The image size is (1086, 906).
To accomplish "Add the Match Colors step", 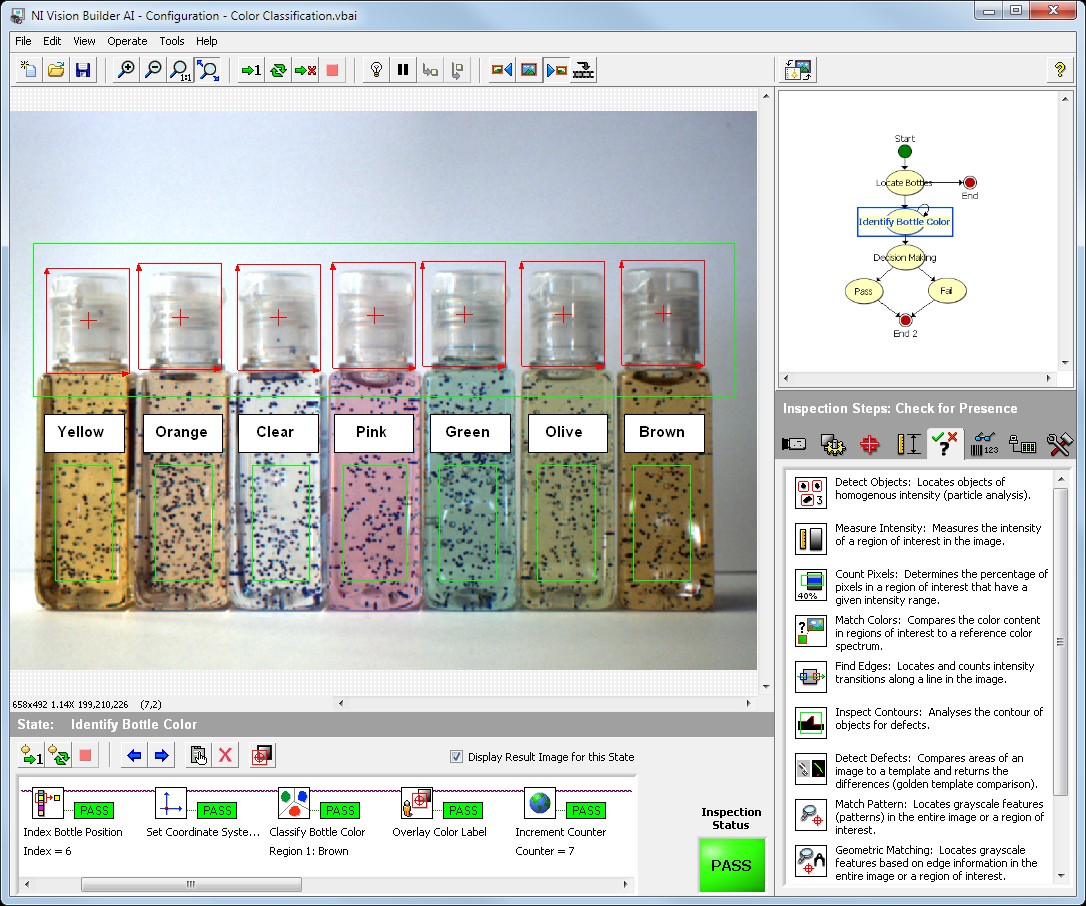I will click(x=921, y=632).
